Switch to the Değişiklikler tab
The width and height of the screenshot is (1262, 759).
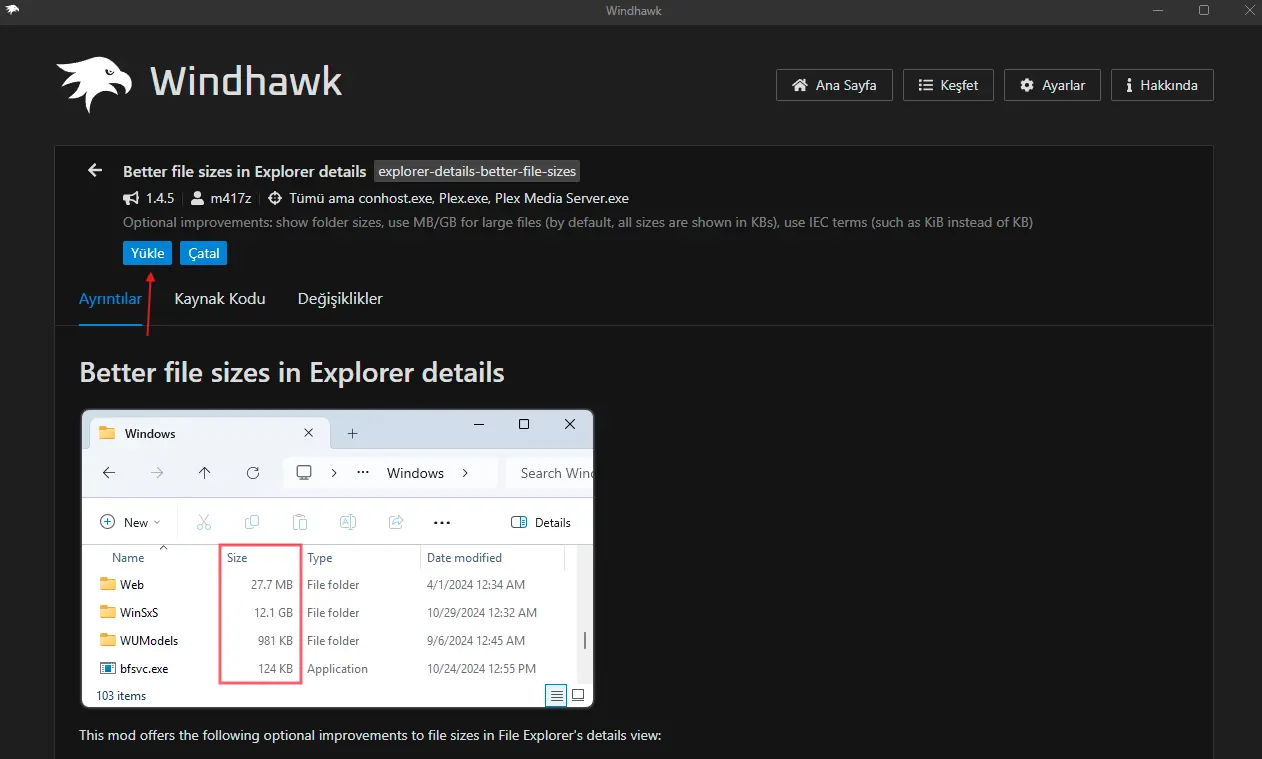click(x=340, y=299)
